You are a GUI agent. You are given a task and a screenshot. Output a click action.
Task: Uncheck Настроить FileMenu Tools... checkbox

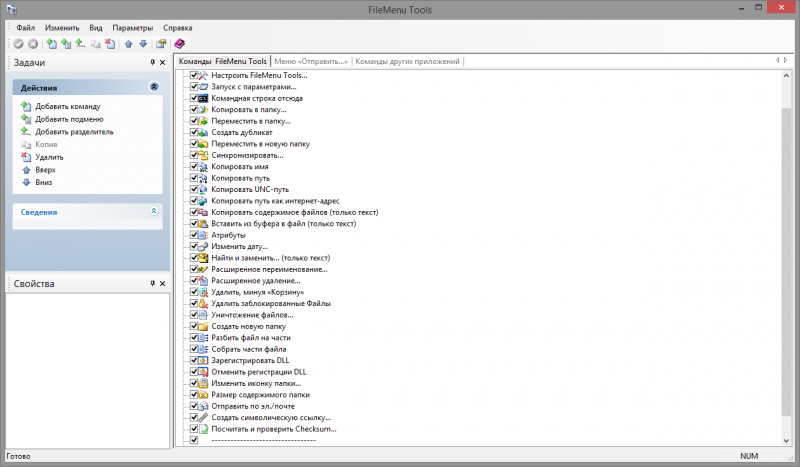tap(194, 75)
